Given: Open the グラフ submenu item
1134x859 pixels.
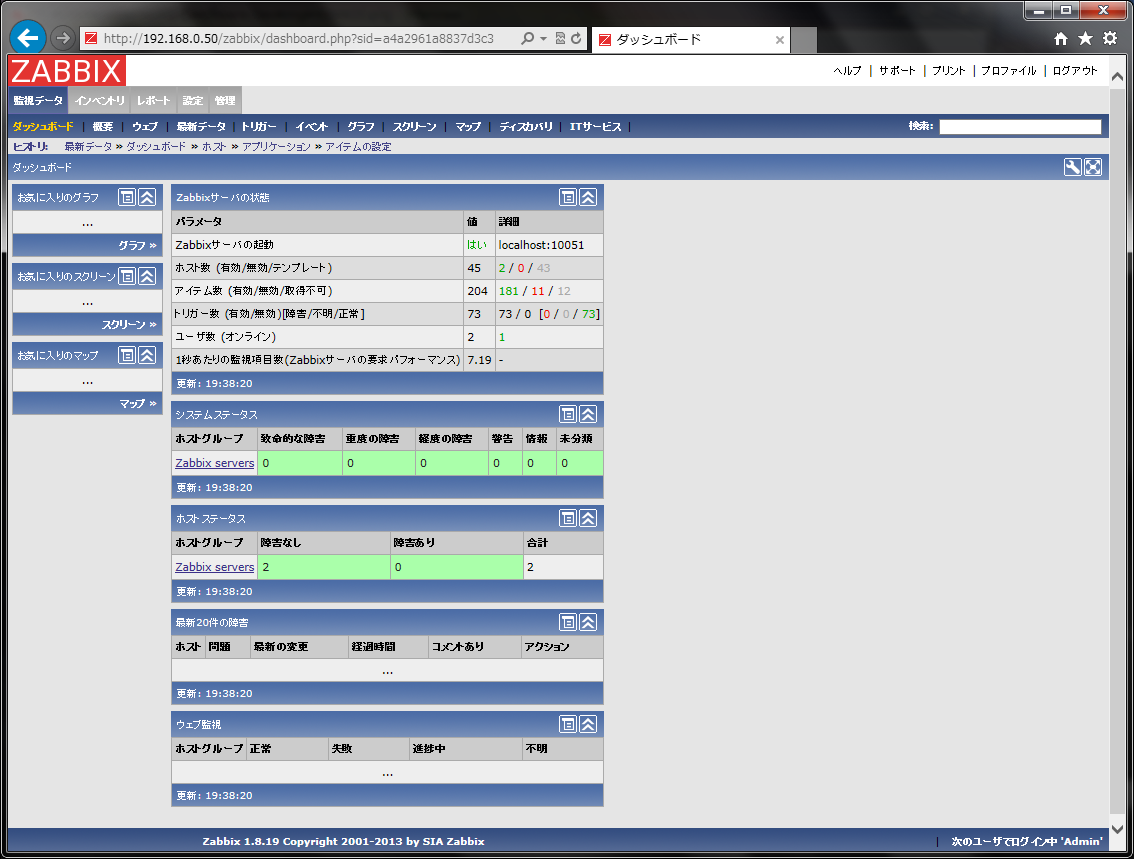Looking at the screenshot, I should pos(361,127).
